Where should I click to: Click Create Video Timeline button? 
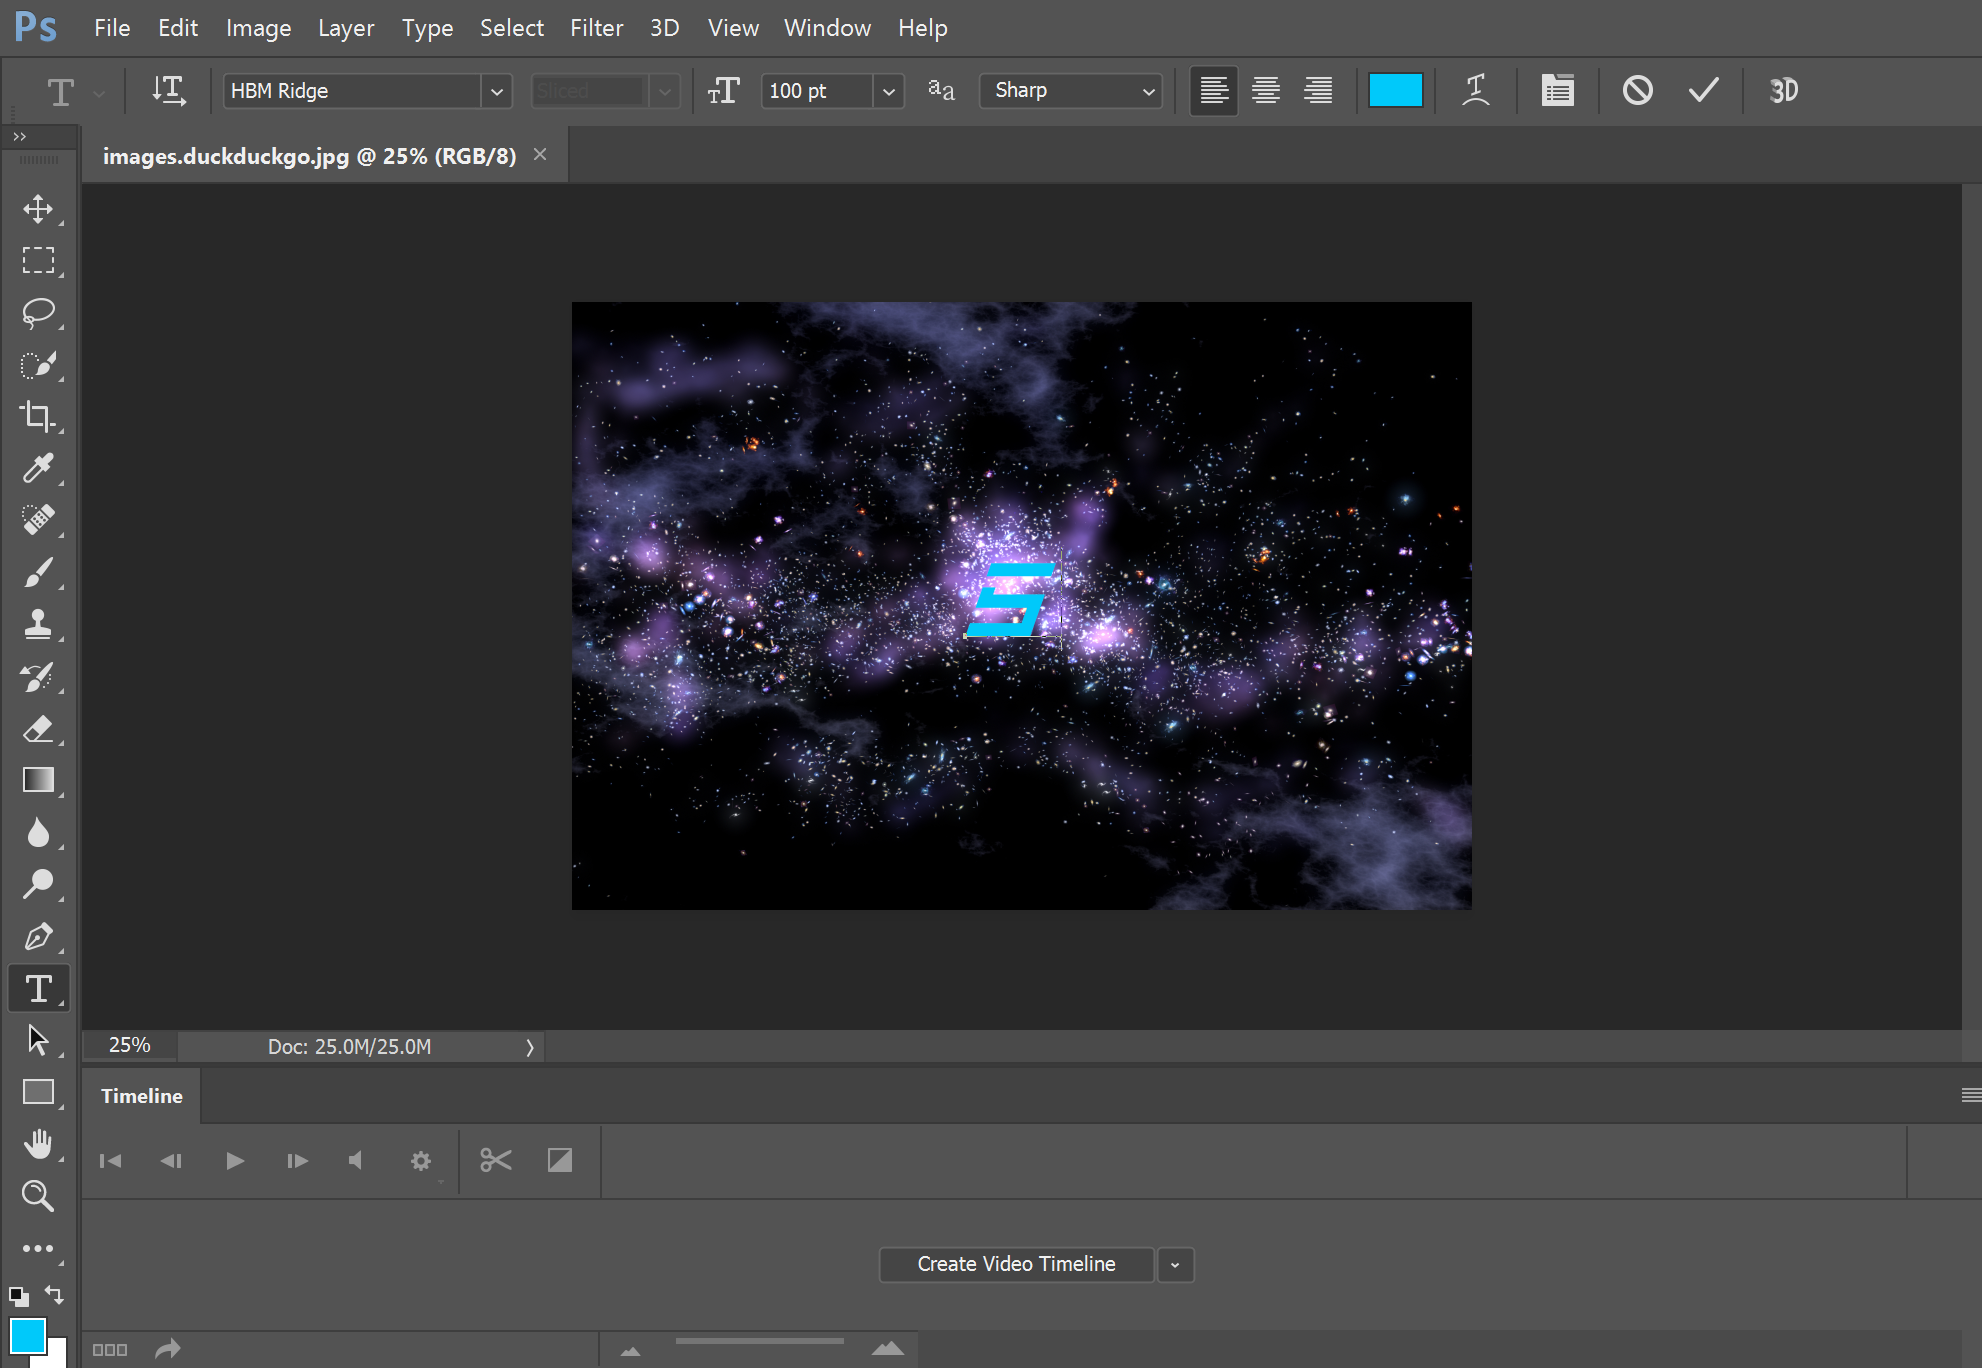[x=1016, y=1264]
